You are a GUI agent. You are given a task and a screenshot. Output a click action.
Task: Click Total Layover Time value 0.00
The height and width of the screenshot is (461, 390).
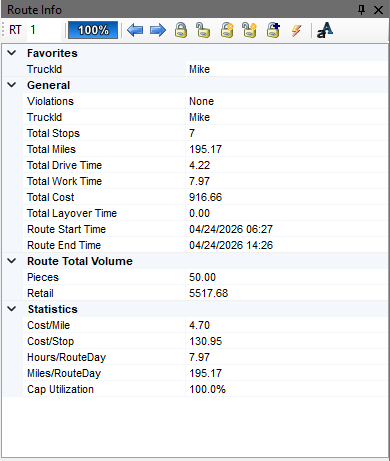(199, 213)
